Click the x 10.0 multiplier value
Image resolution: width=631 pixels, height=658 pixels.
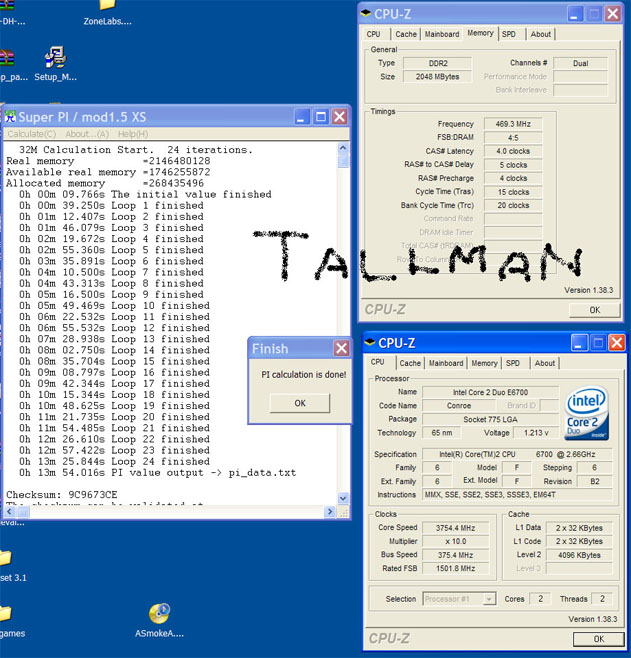455,541
